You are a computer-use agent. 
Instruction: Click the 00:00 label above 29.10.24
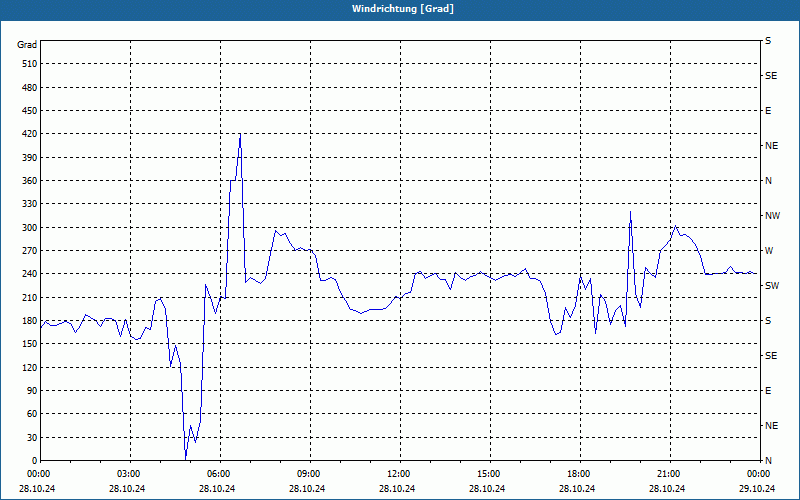[x=759, y=474]
